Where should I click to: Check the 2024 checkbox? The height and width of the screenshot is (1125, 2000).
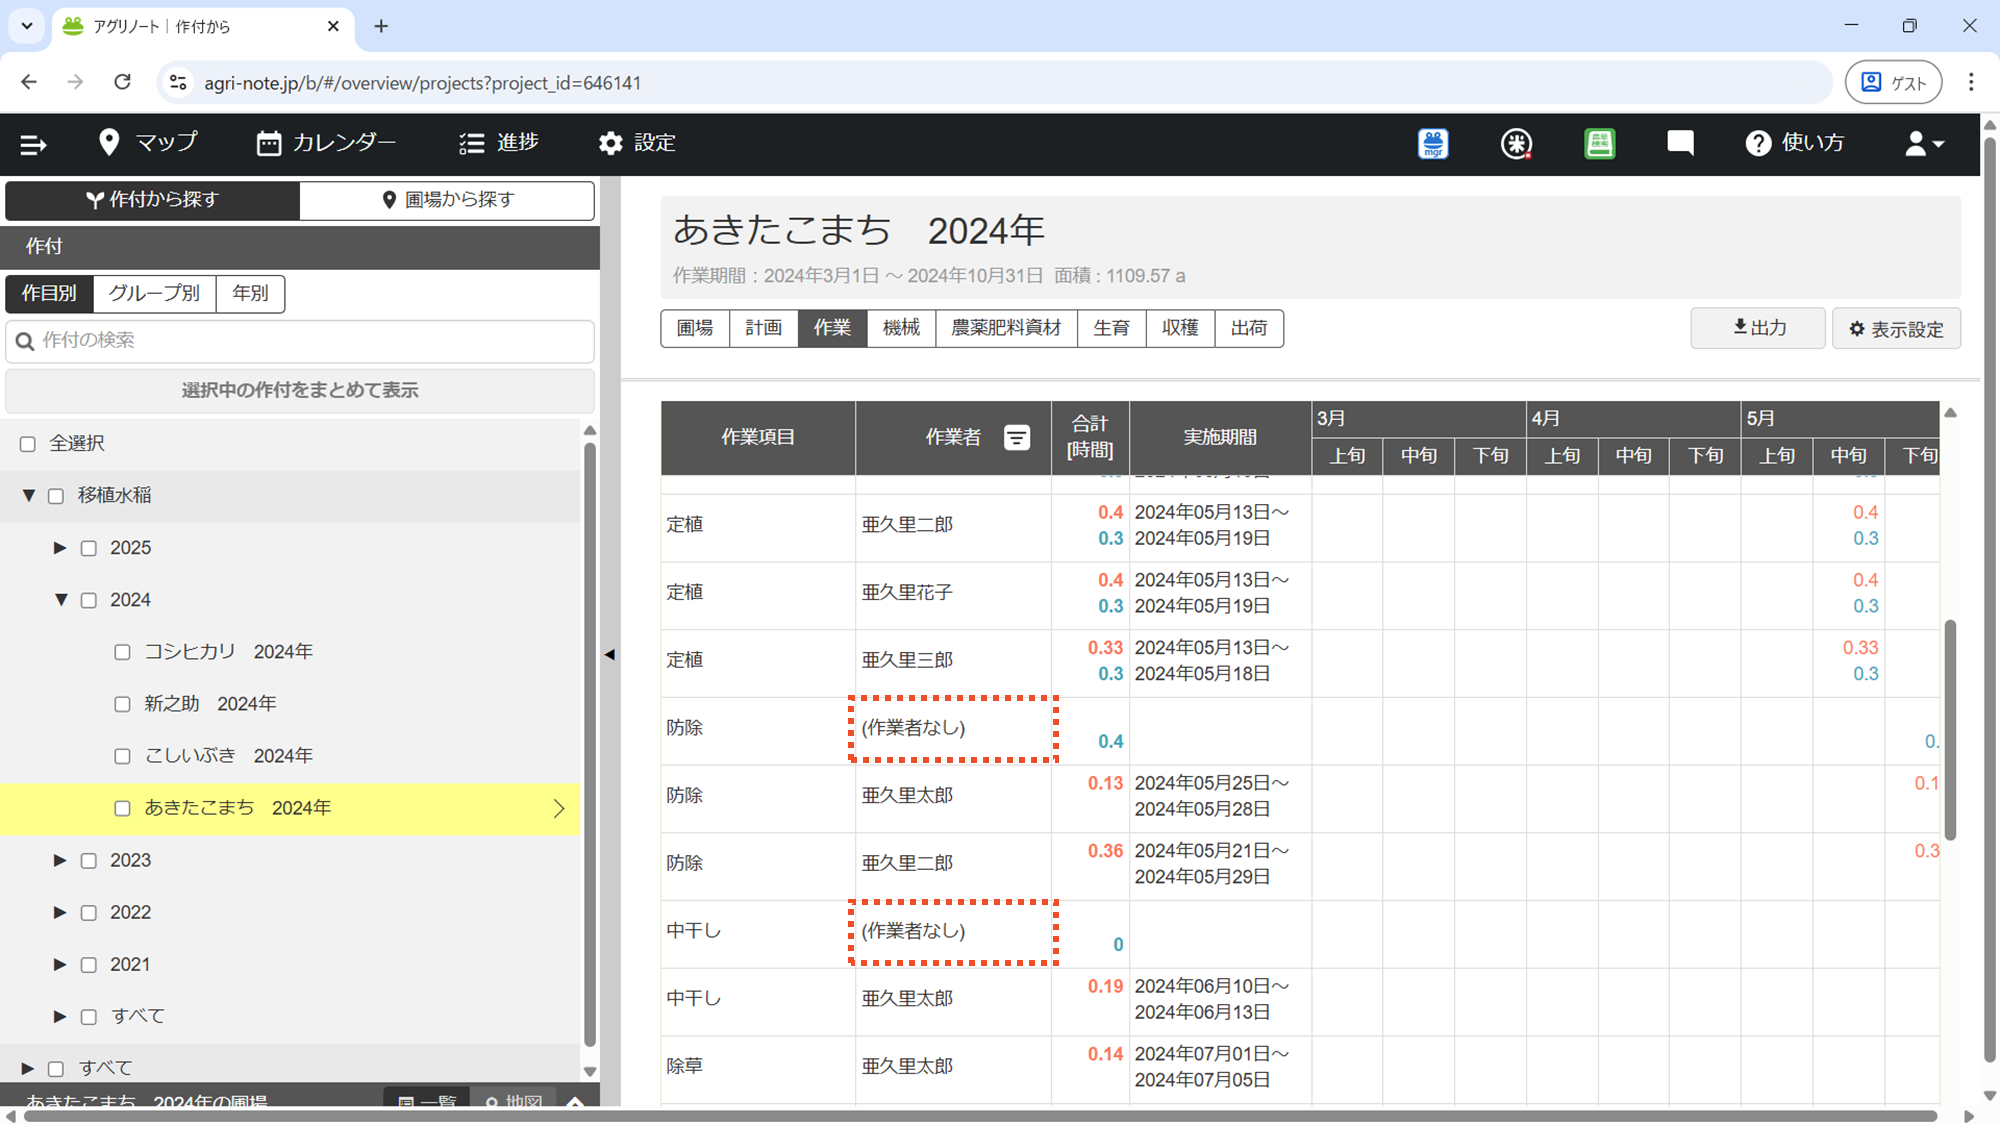[x=89, y=600]
